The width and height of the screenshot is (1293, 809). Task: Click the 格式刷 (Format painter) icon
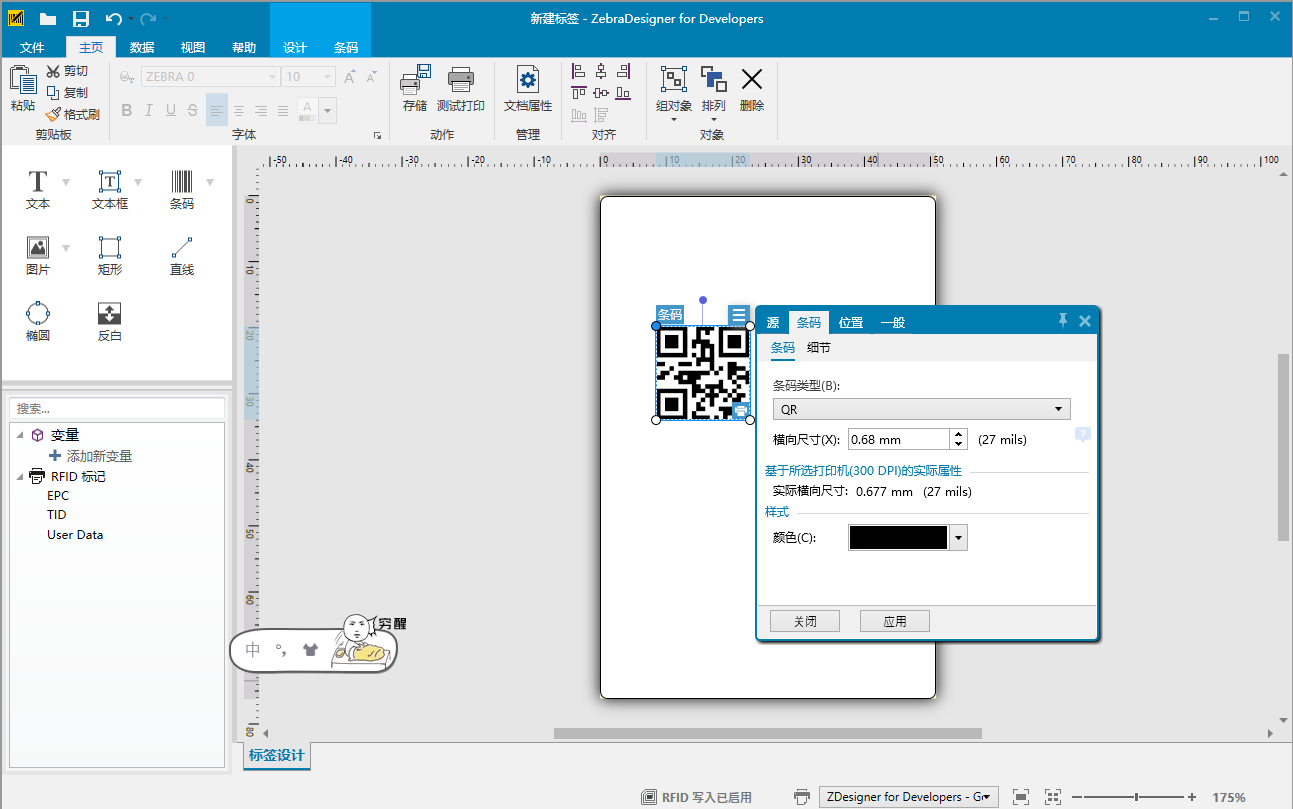click(53, 114)
